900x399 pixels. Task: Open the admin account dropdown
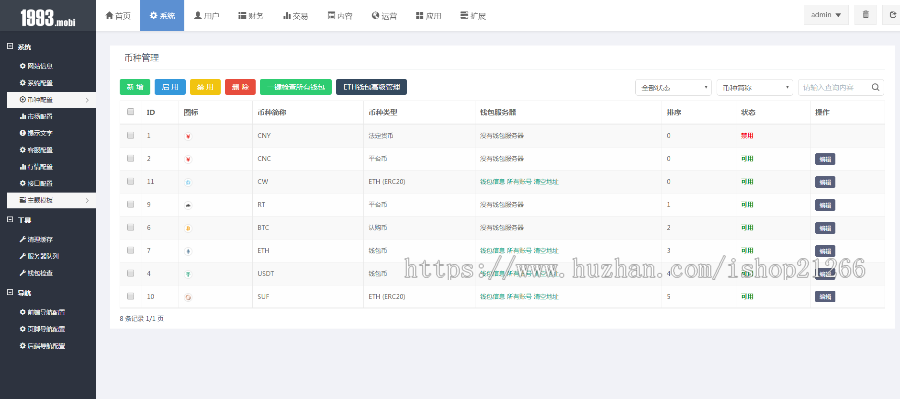click(x=826, y=15)
